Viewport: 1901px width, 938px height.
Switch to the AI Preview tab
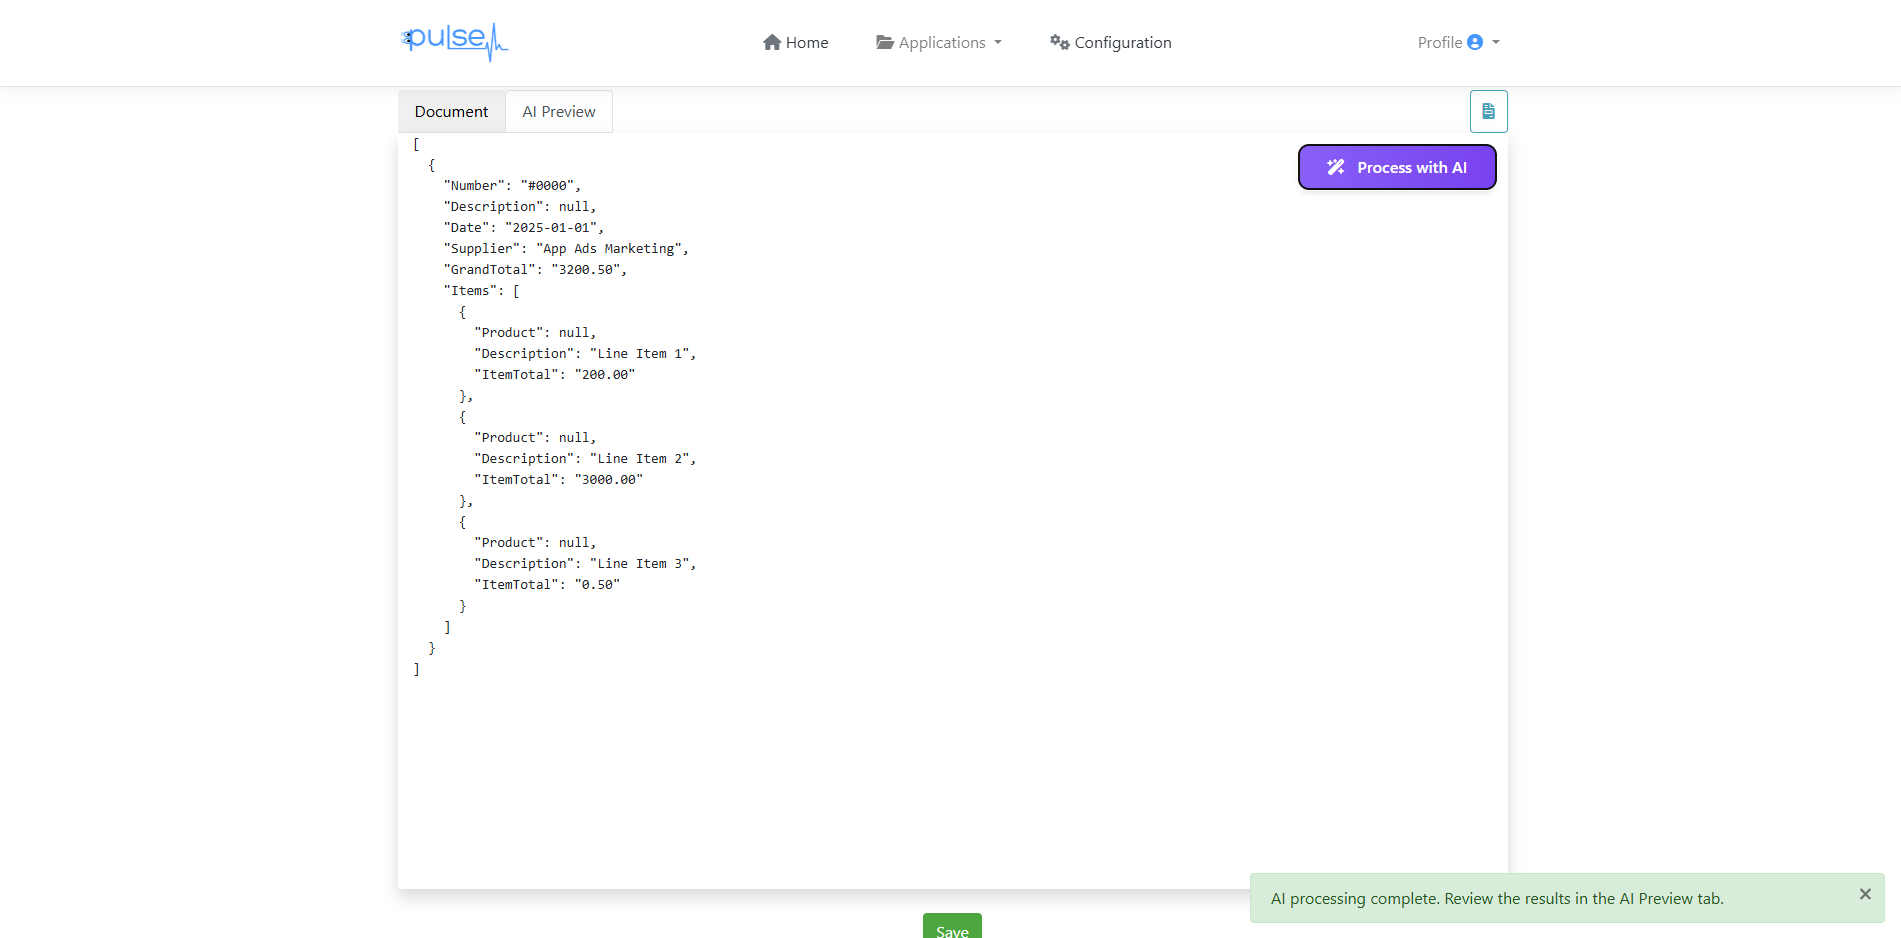click(x=558, y=111)
